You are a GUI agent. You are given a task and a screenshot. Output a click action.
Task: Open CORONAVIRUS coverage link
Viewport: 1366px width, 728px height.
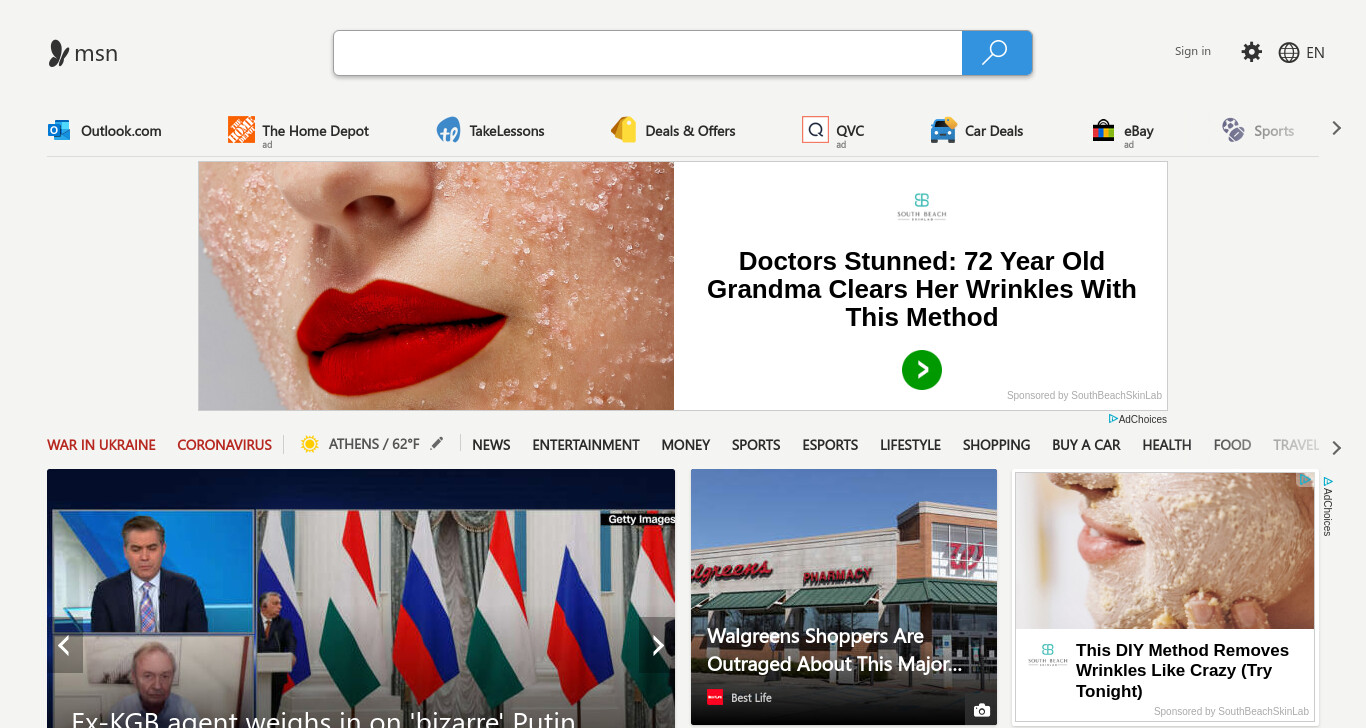coord(224,445)
